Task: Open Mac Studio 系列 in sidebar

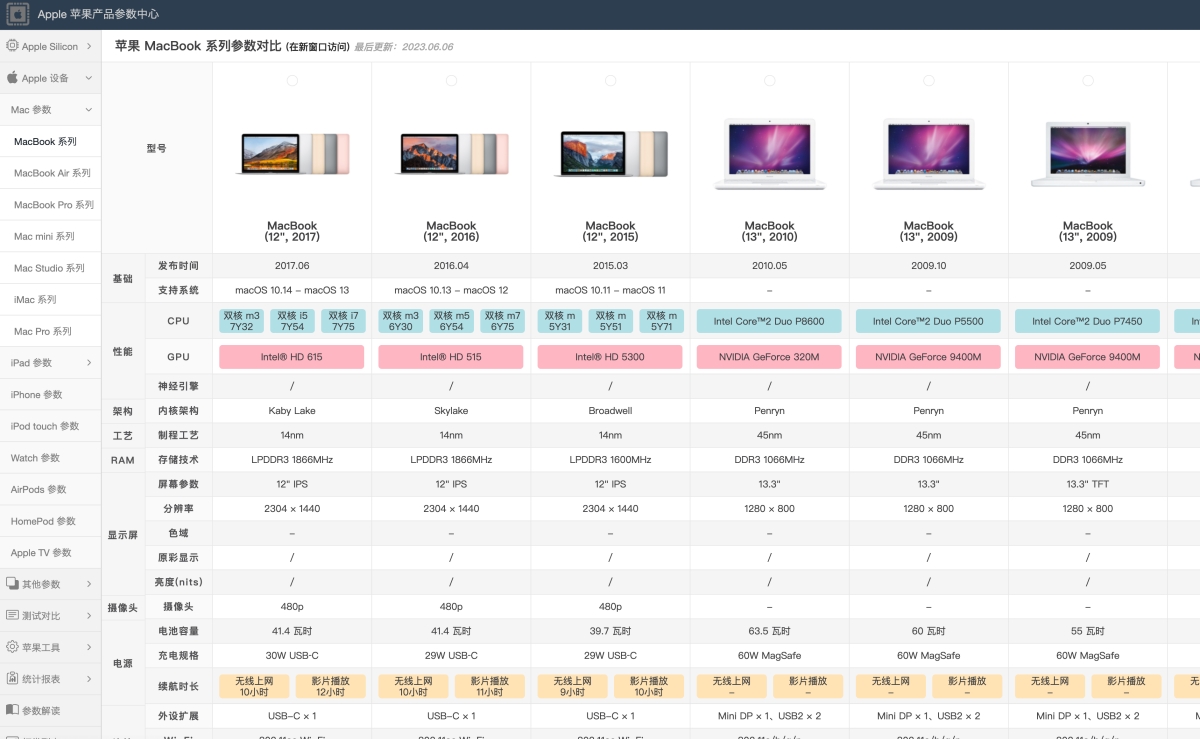Action: coord(50,268)
